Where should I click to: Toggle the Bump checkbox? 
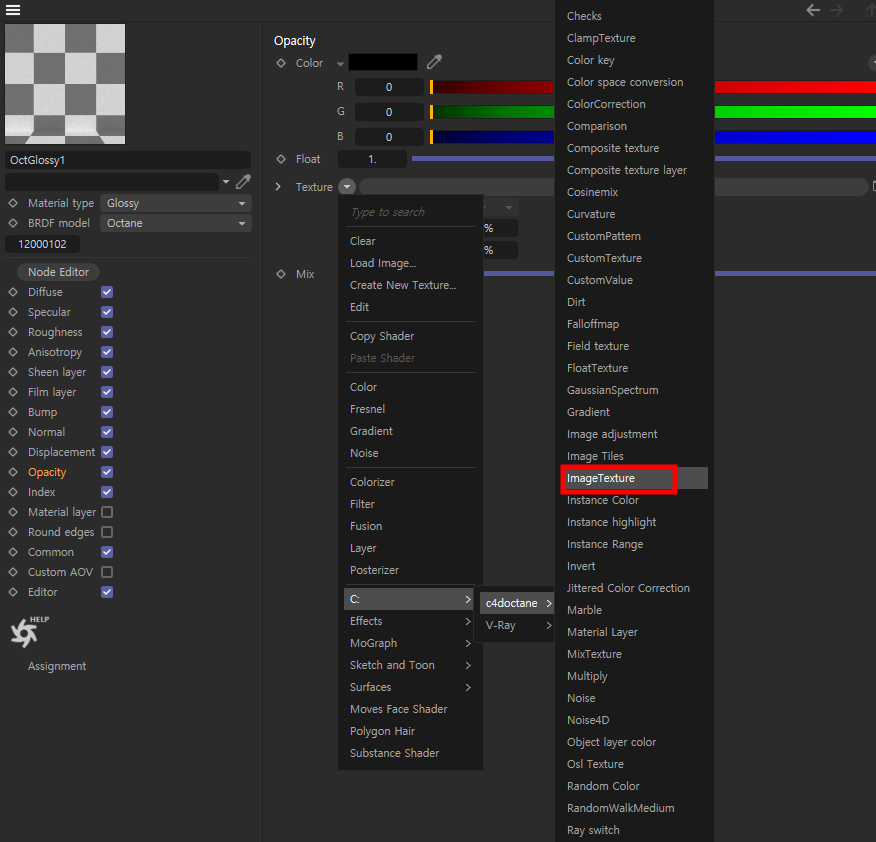tap(107, 412)
